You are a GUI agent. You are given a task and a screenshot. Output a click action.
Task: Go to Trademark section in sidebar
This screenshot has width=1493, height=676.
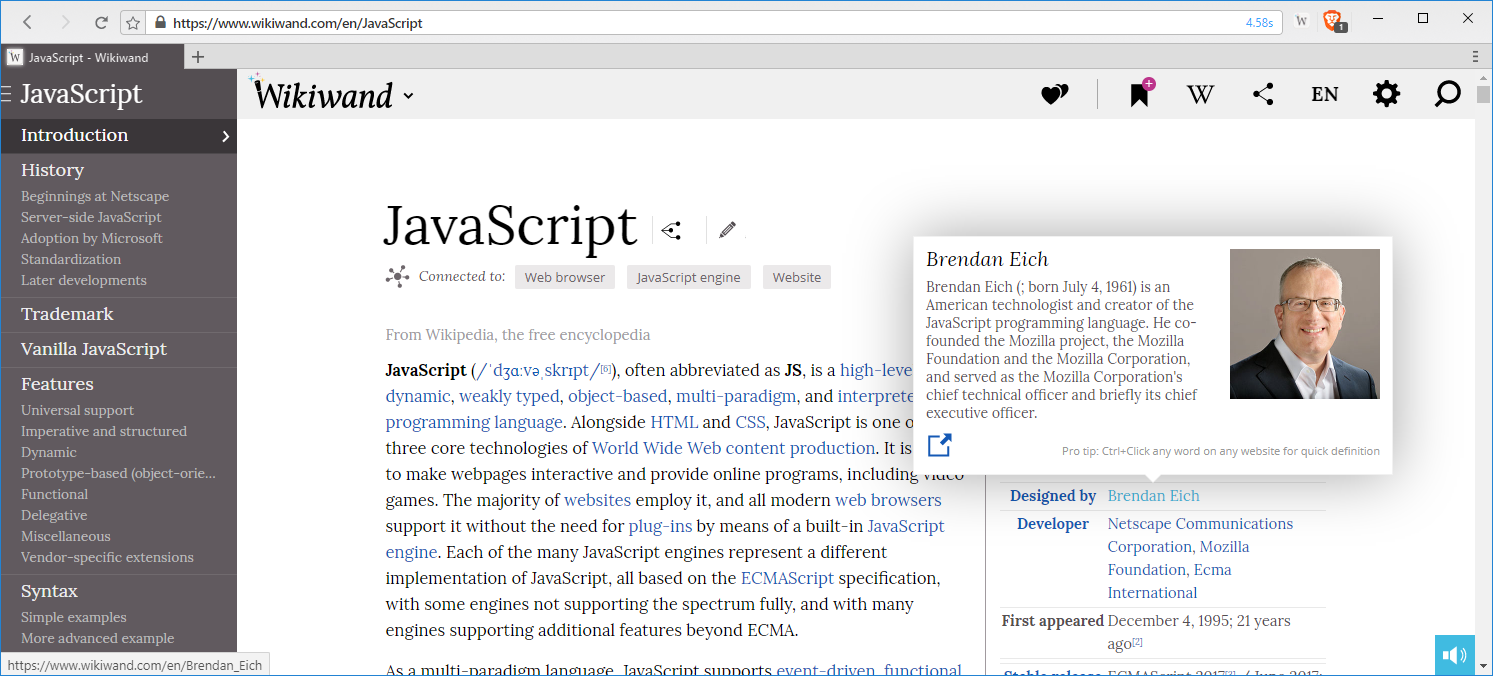67,314
